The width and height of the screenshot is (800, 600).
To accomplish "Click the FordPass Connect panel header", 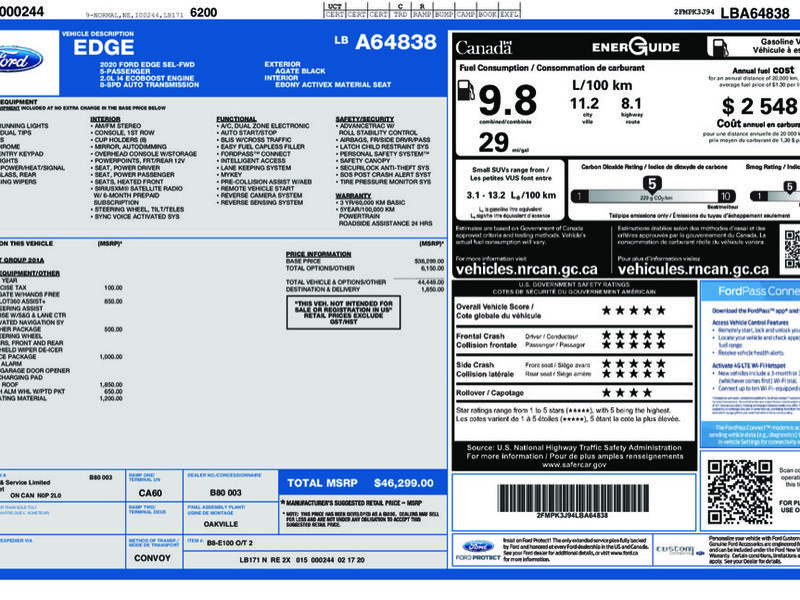I will (x=750, y=291).
